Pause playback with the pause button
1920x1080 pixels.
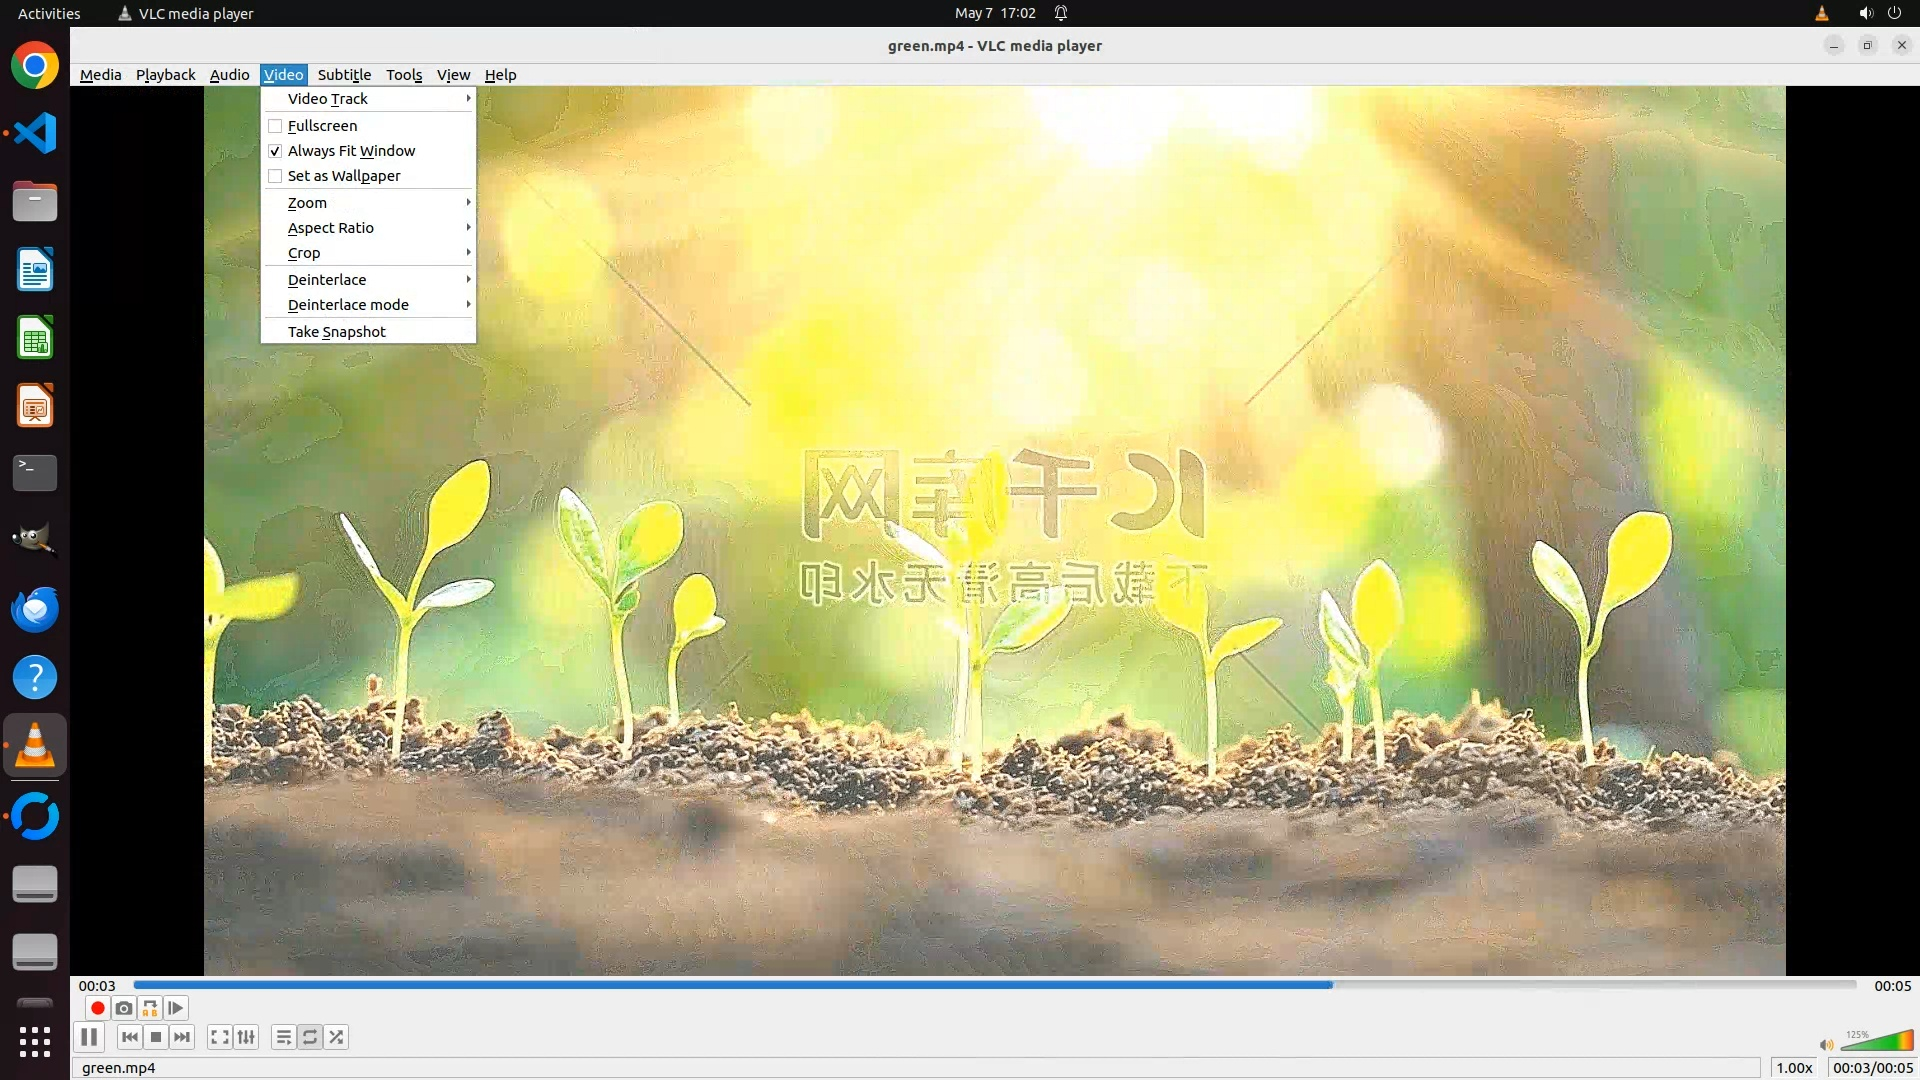click(89, 1037)
